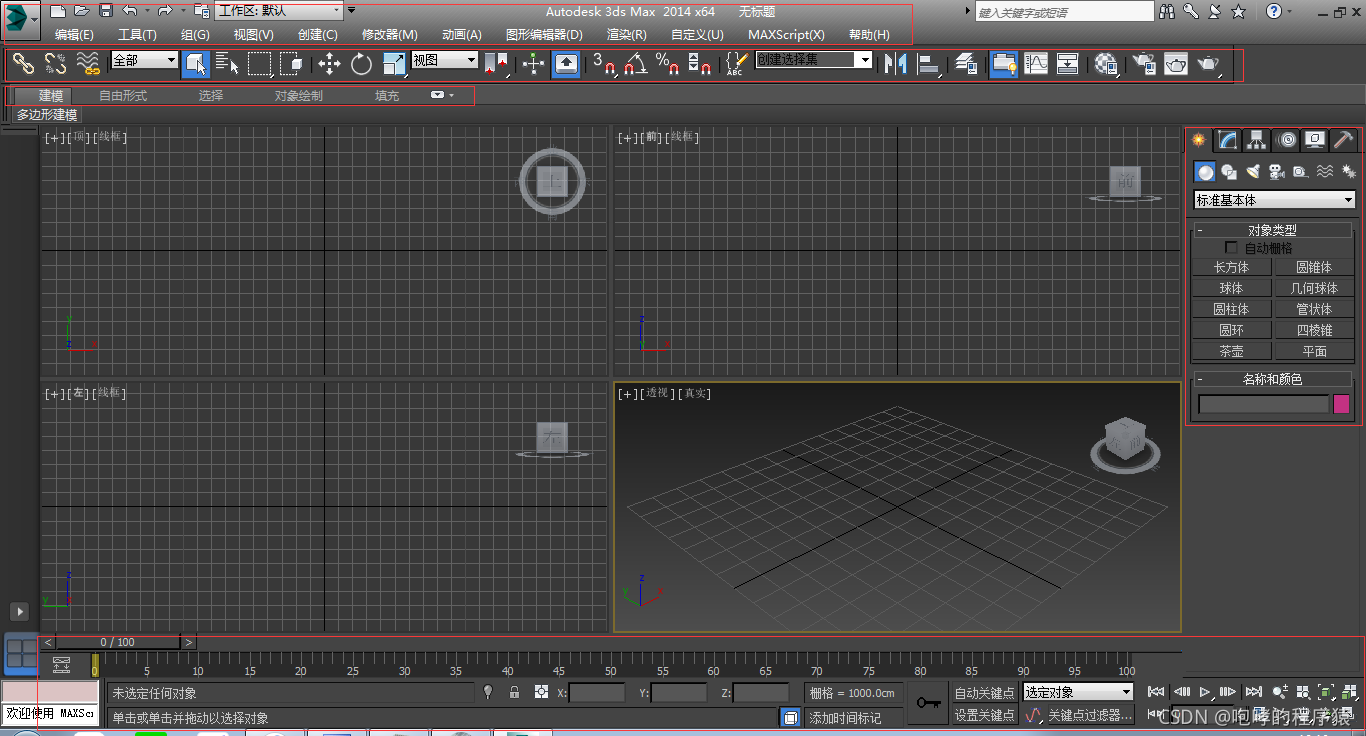Enable the 自动栅格 checkbox
This screenshot has height=736, width=1366.
pyautogui.click(x=1232, y=247)
